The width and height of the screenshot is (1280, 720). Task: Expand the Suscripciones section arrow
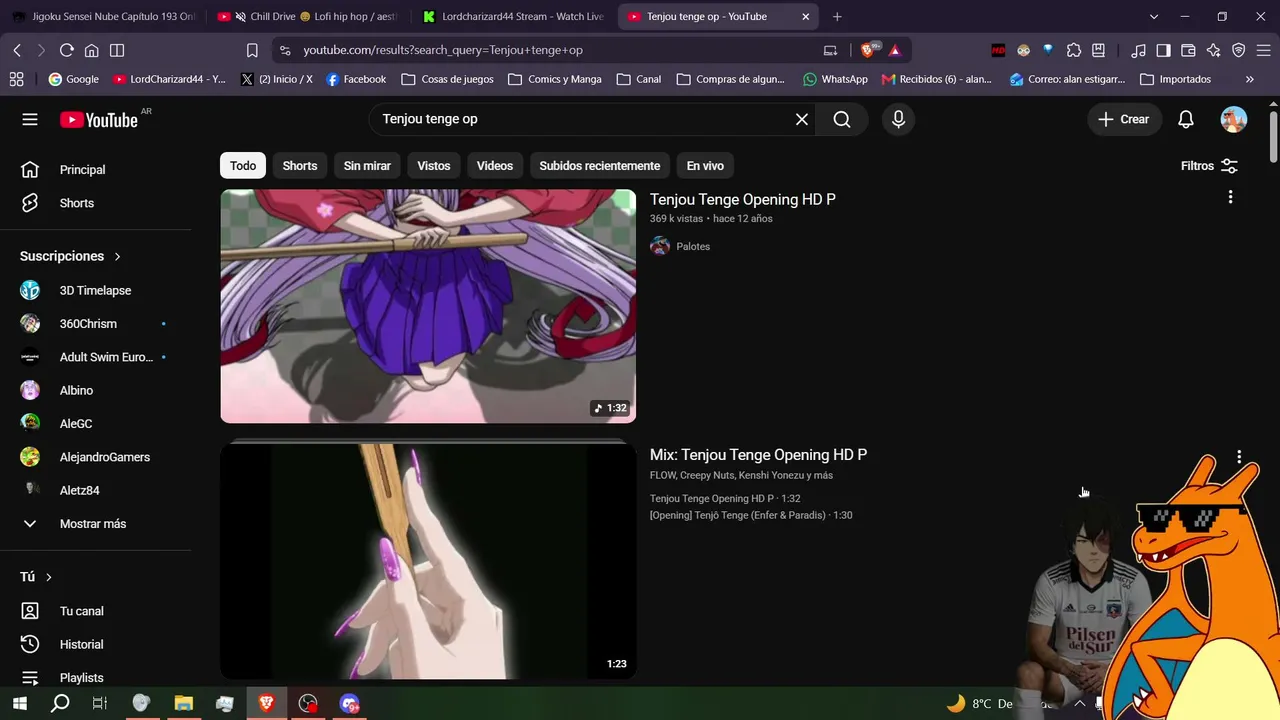pyautogui.click(x=117, y=256)
